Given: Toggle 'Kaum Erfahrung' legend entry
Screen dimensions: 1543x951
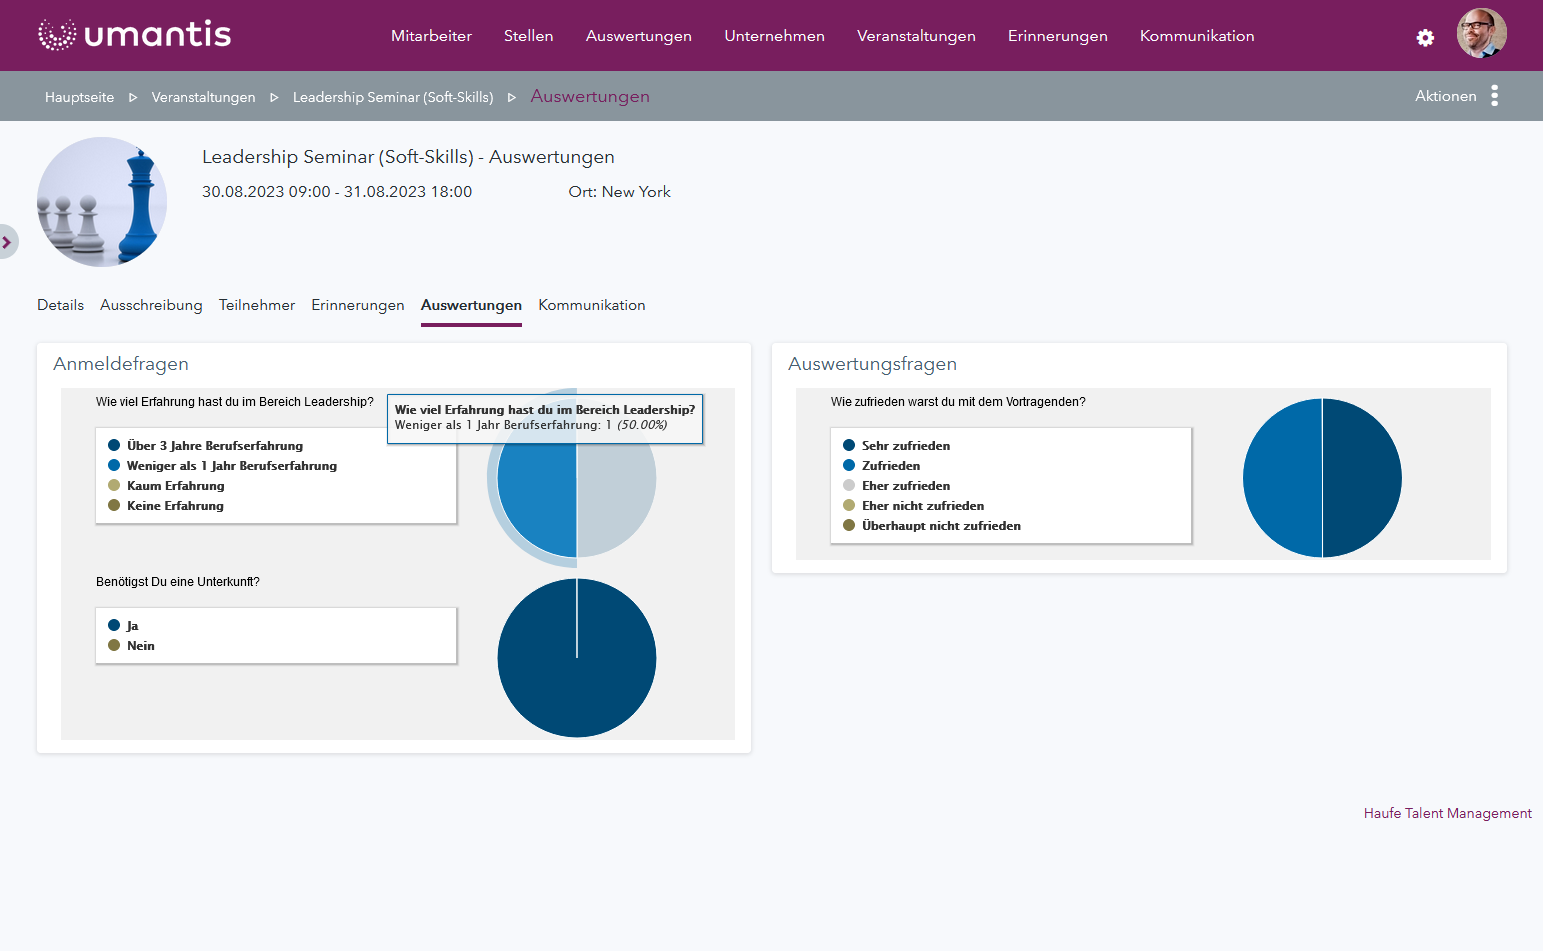Looking at the screenshot, I should [x=175, y=486].
